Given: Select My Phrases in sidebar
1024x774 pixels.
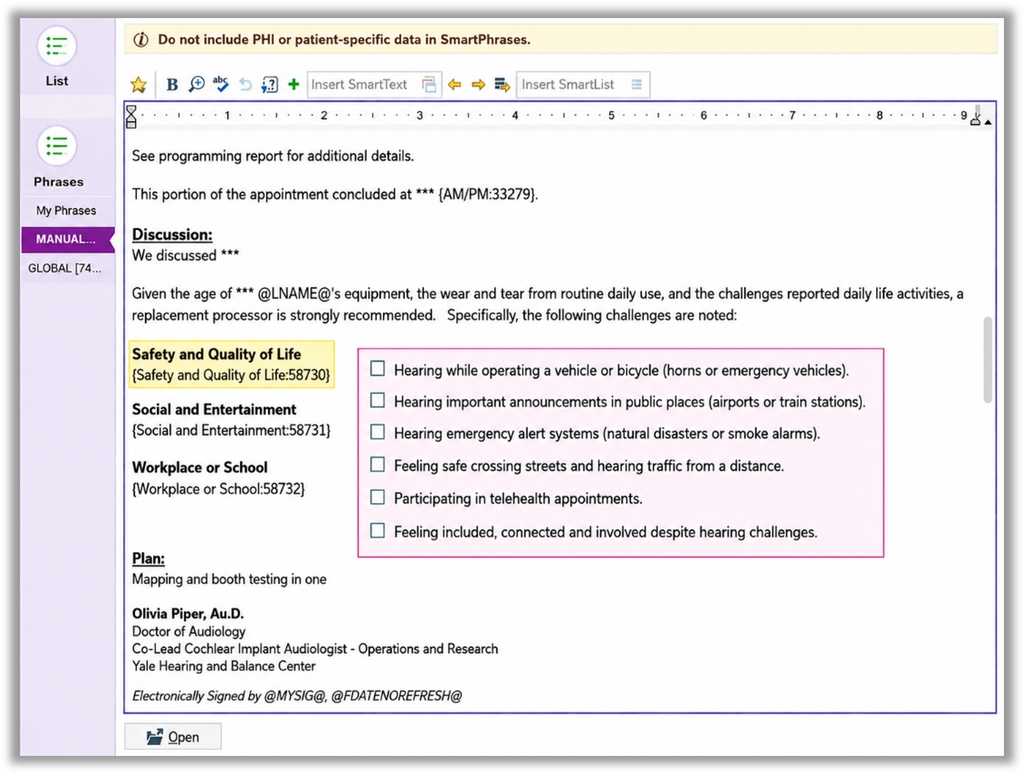Looking at the screenshot, I should [66, 210].
